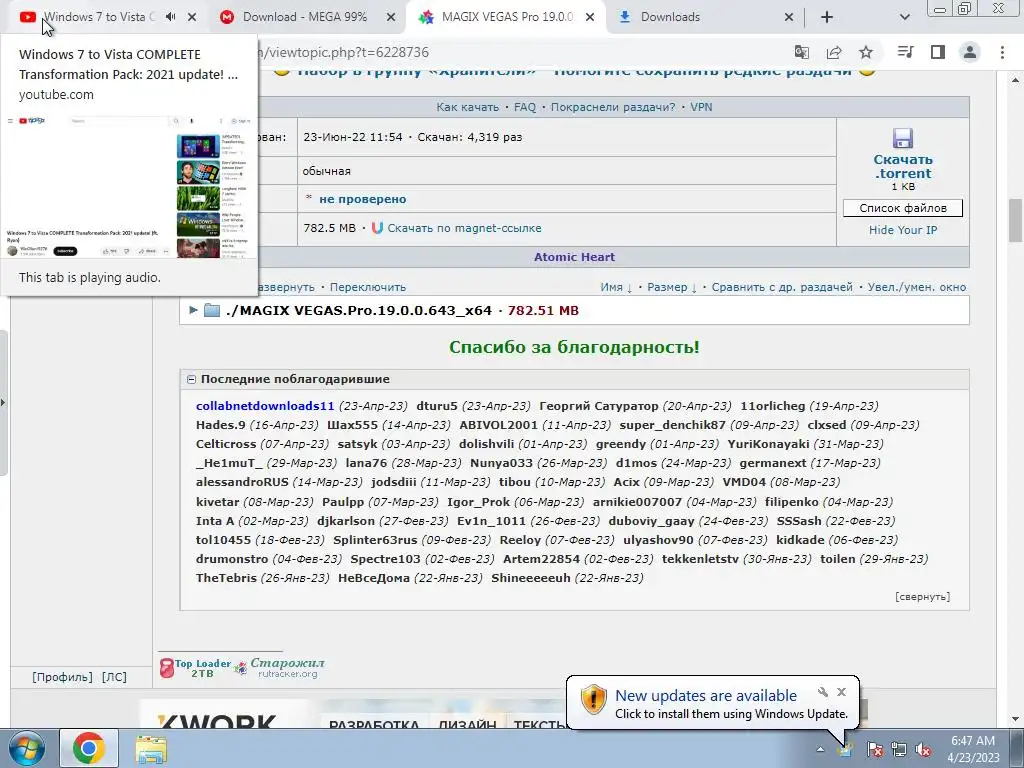
Task: Close the Windows Update balloon
Action: point(841,692)
